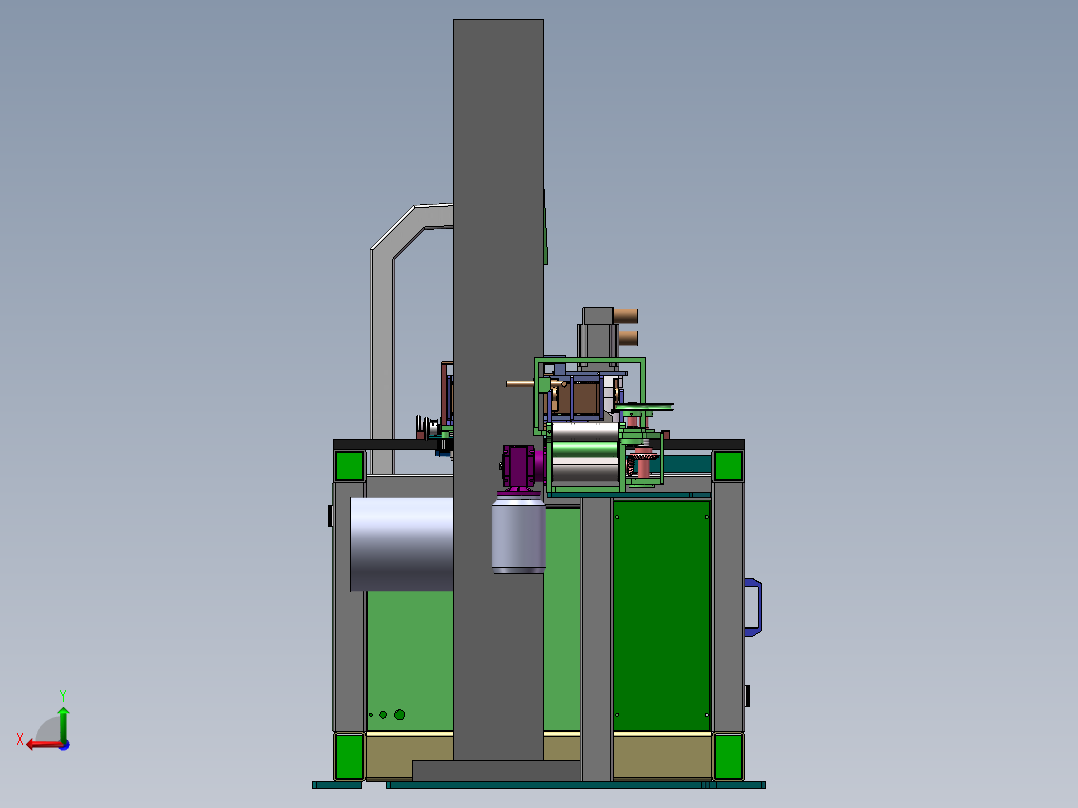
Task: Select the dark green cabinet door panel
Action: (661, 615)
